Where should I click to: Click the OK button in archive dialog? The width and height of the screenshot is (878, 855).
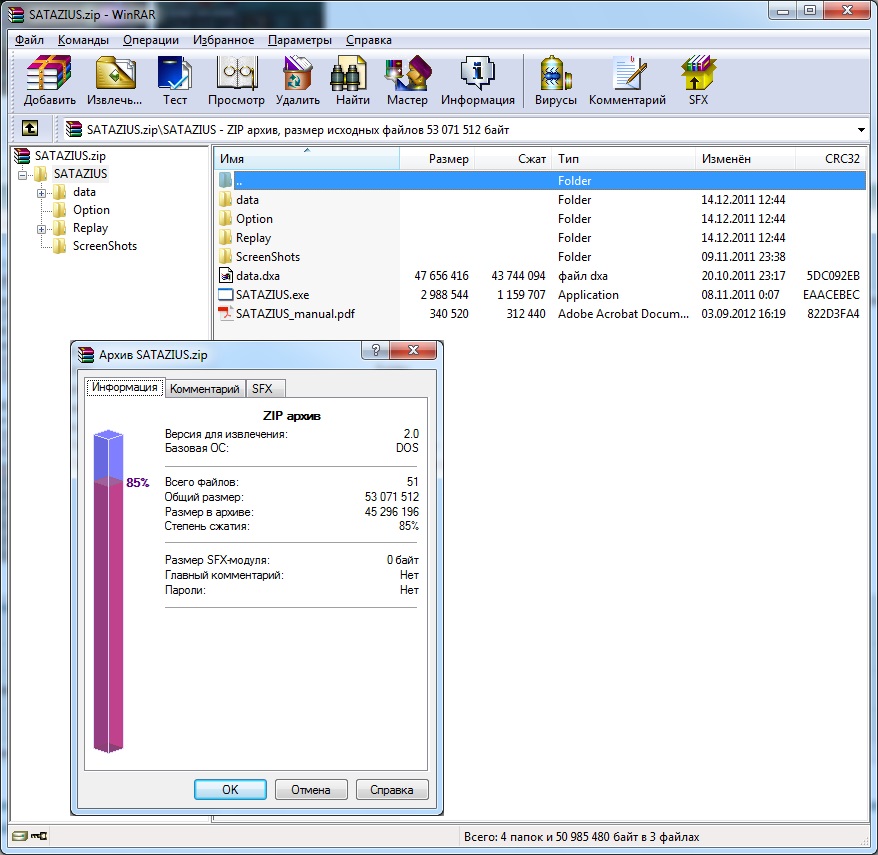230,789
